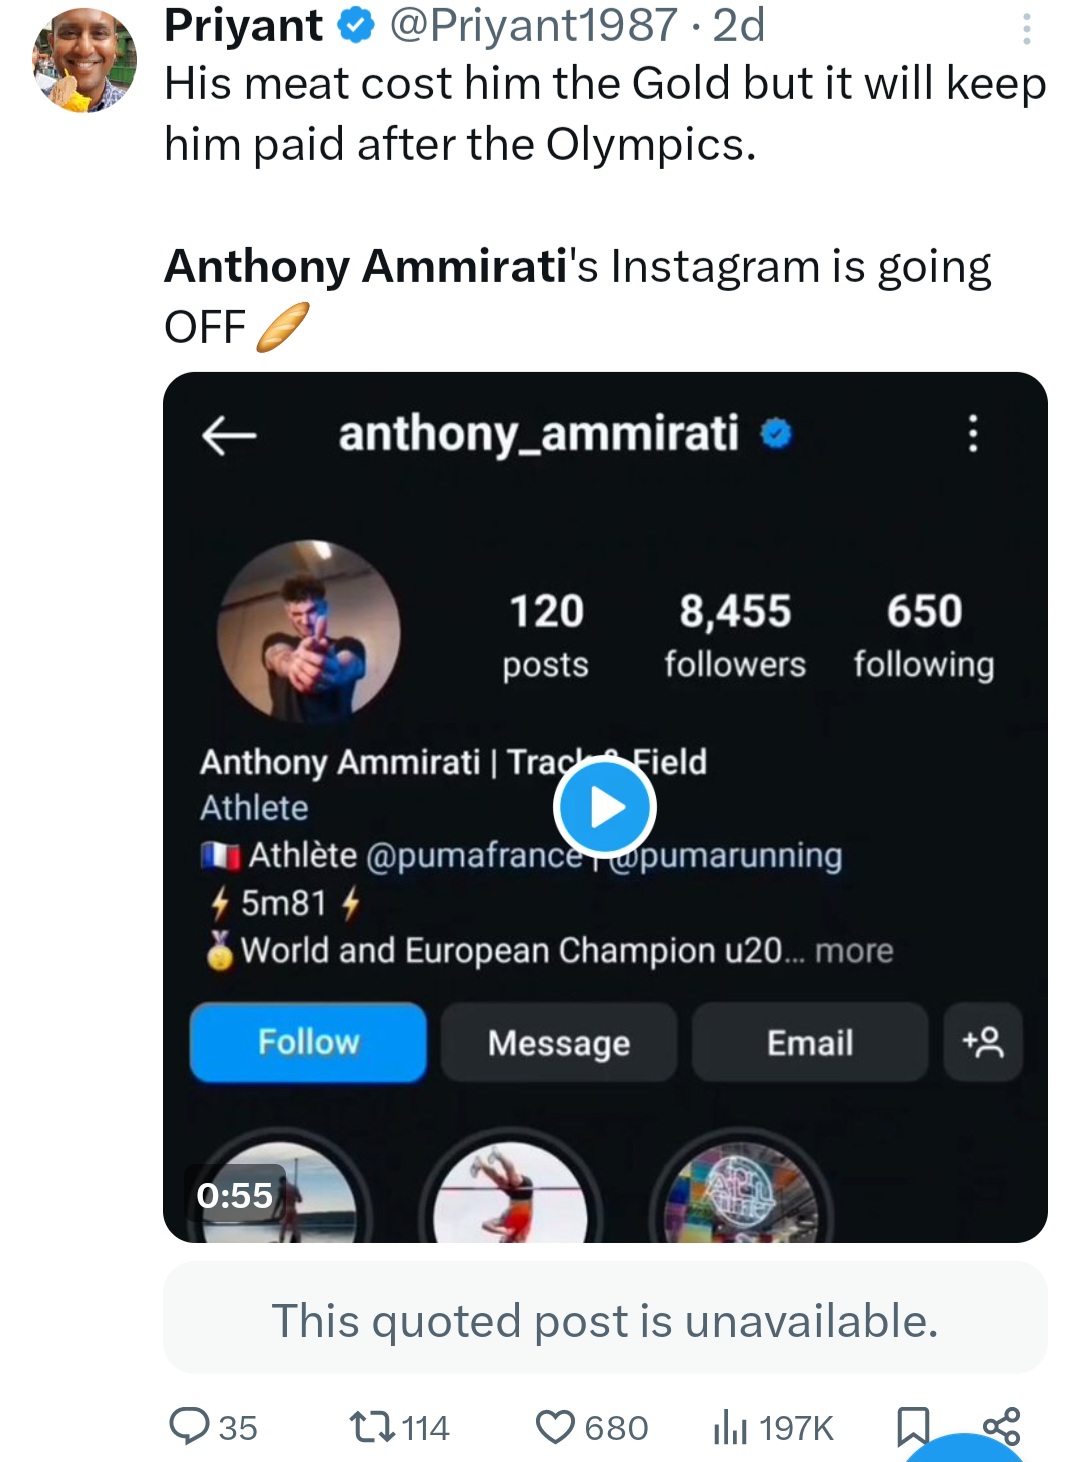Viewport: 1080px width, 1462px height.
Task: Open the reply comment icon
Action: [x=189, y=1426]
